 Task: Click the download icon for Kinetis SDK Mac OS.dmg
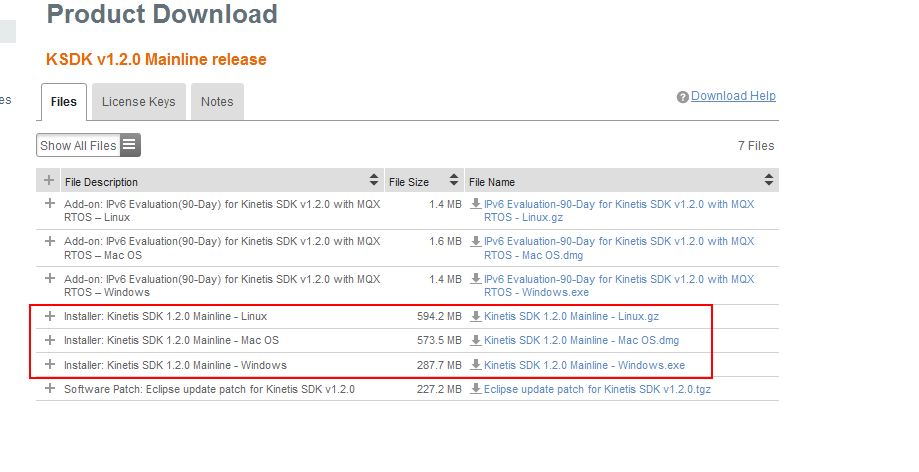(x=476, y=340)
